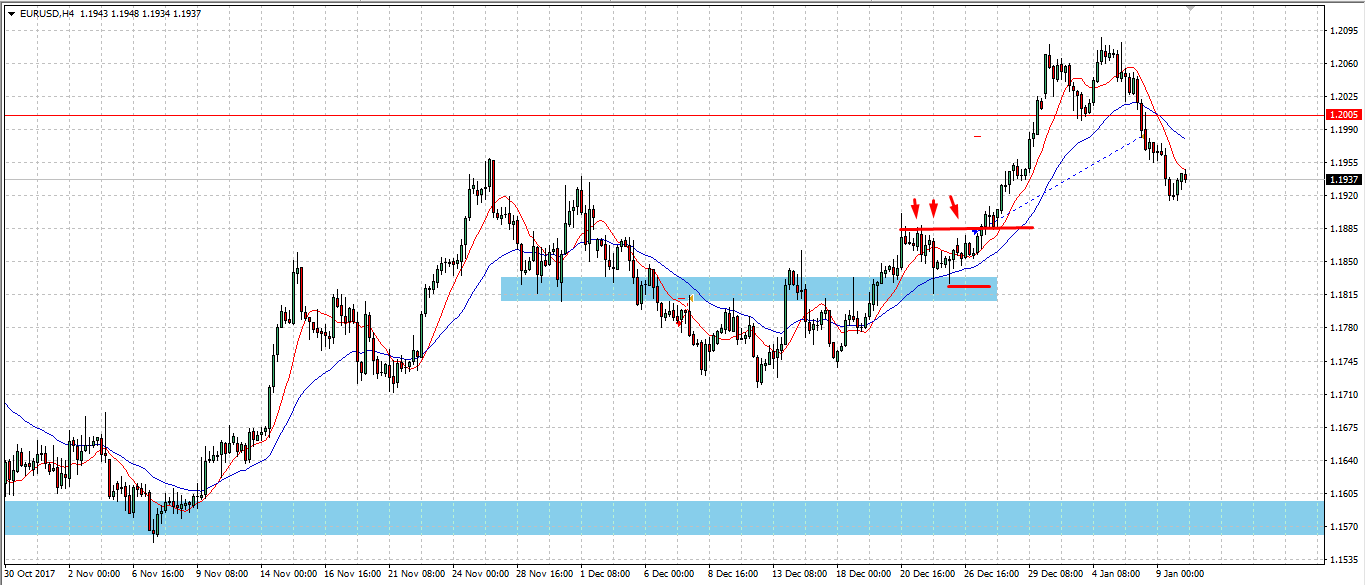Click the 1.1990 price axis label
This screenshot has height=585, width=1365.
(x=1342, y=130)
